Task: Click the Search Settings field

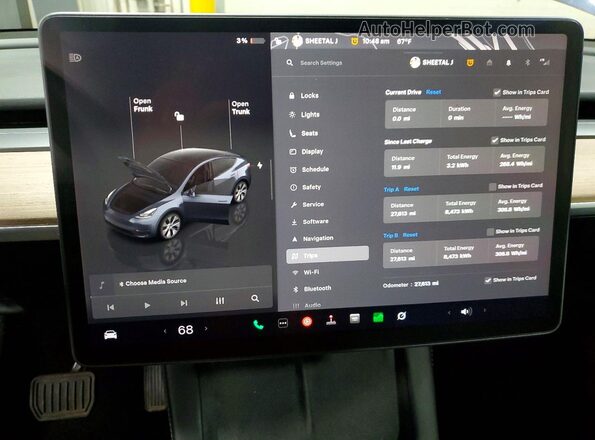Action: pos(321,63)
